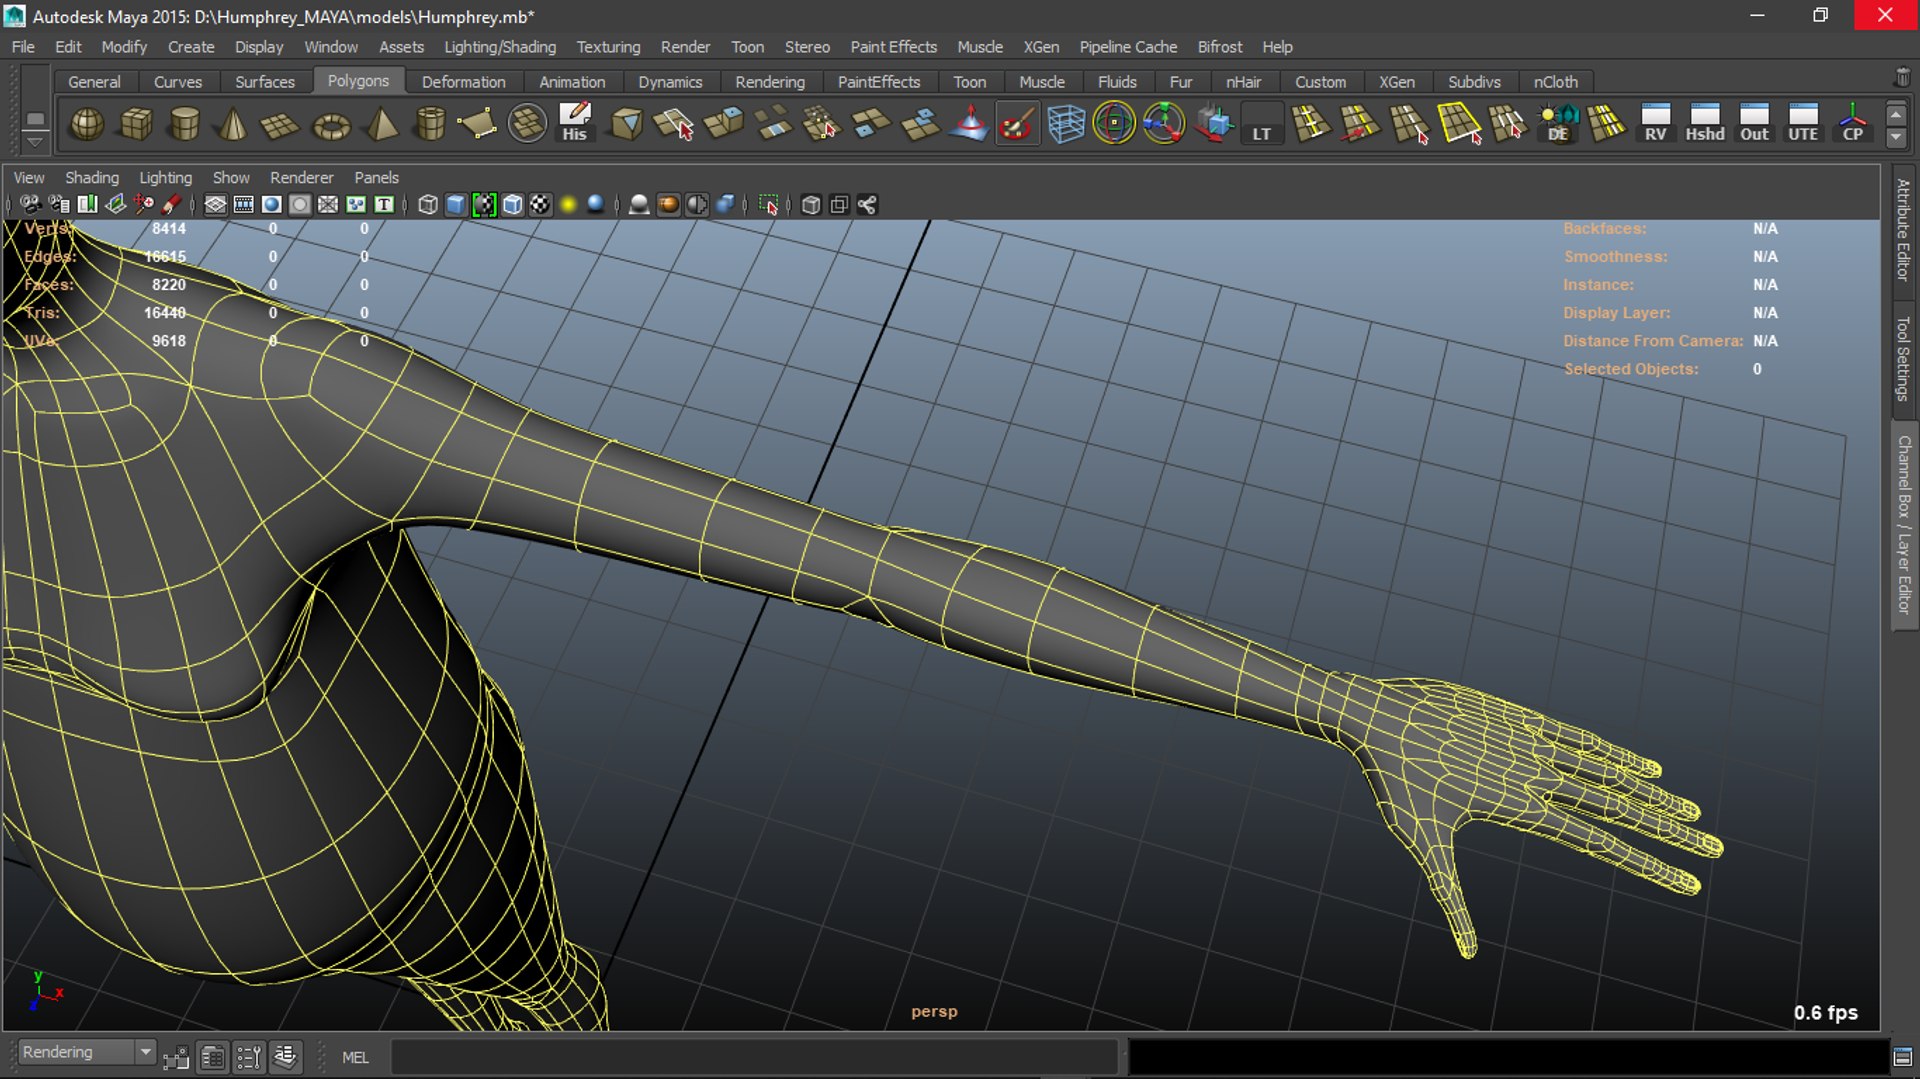Open the viewport Show menu

coord(231,177)
